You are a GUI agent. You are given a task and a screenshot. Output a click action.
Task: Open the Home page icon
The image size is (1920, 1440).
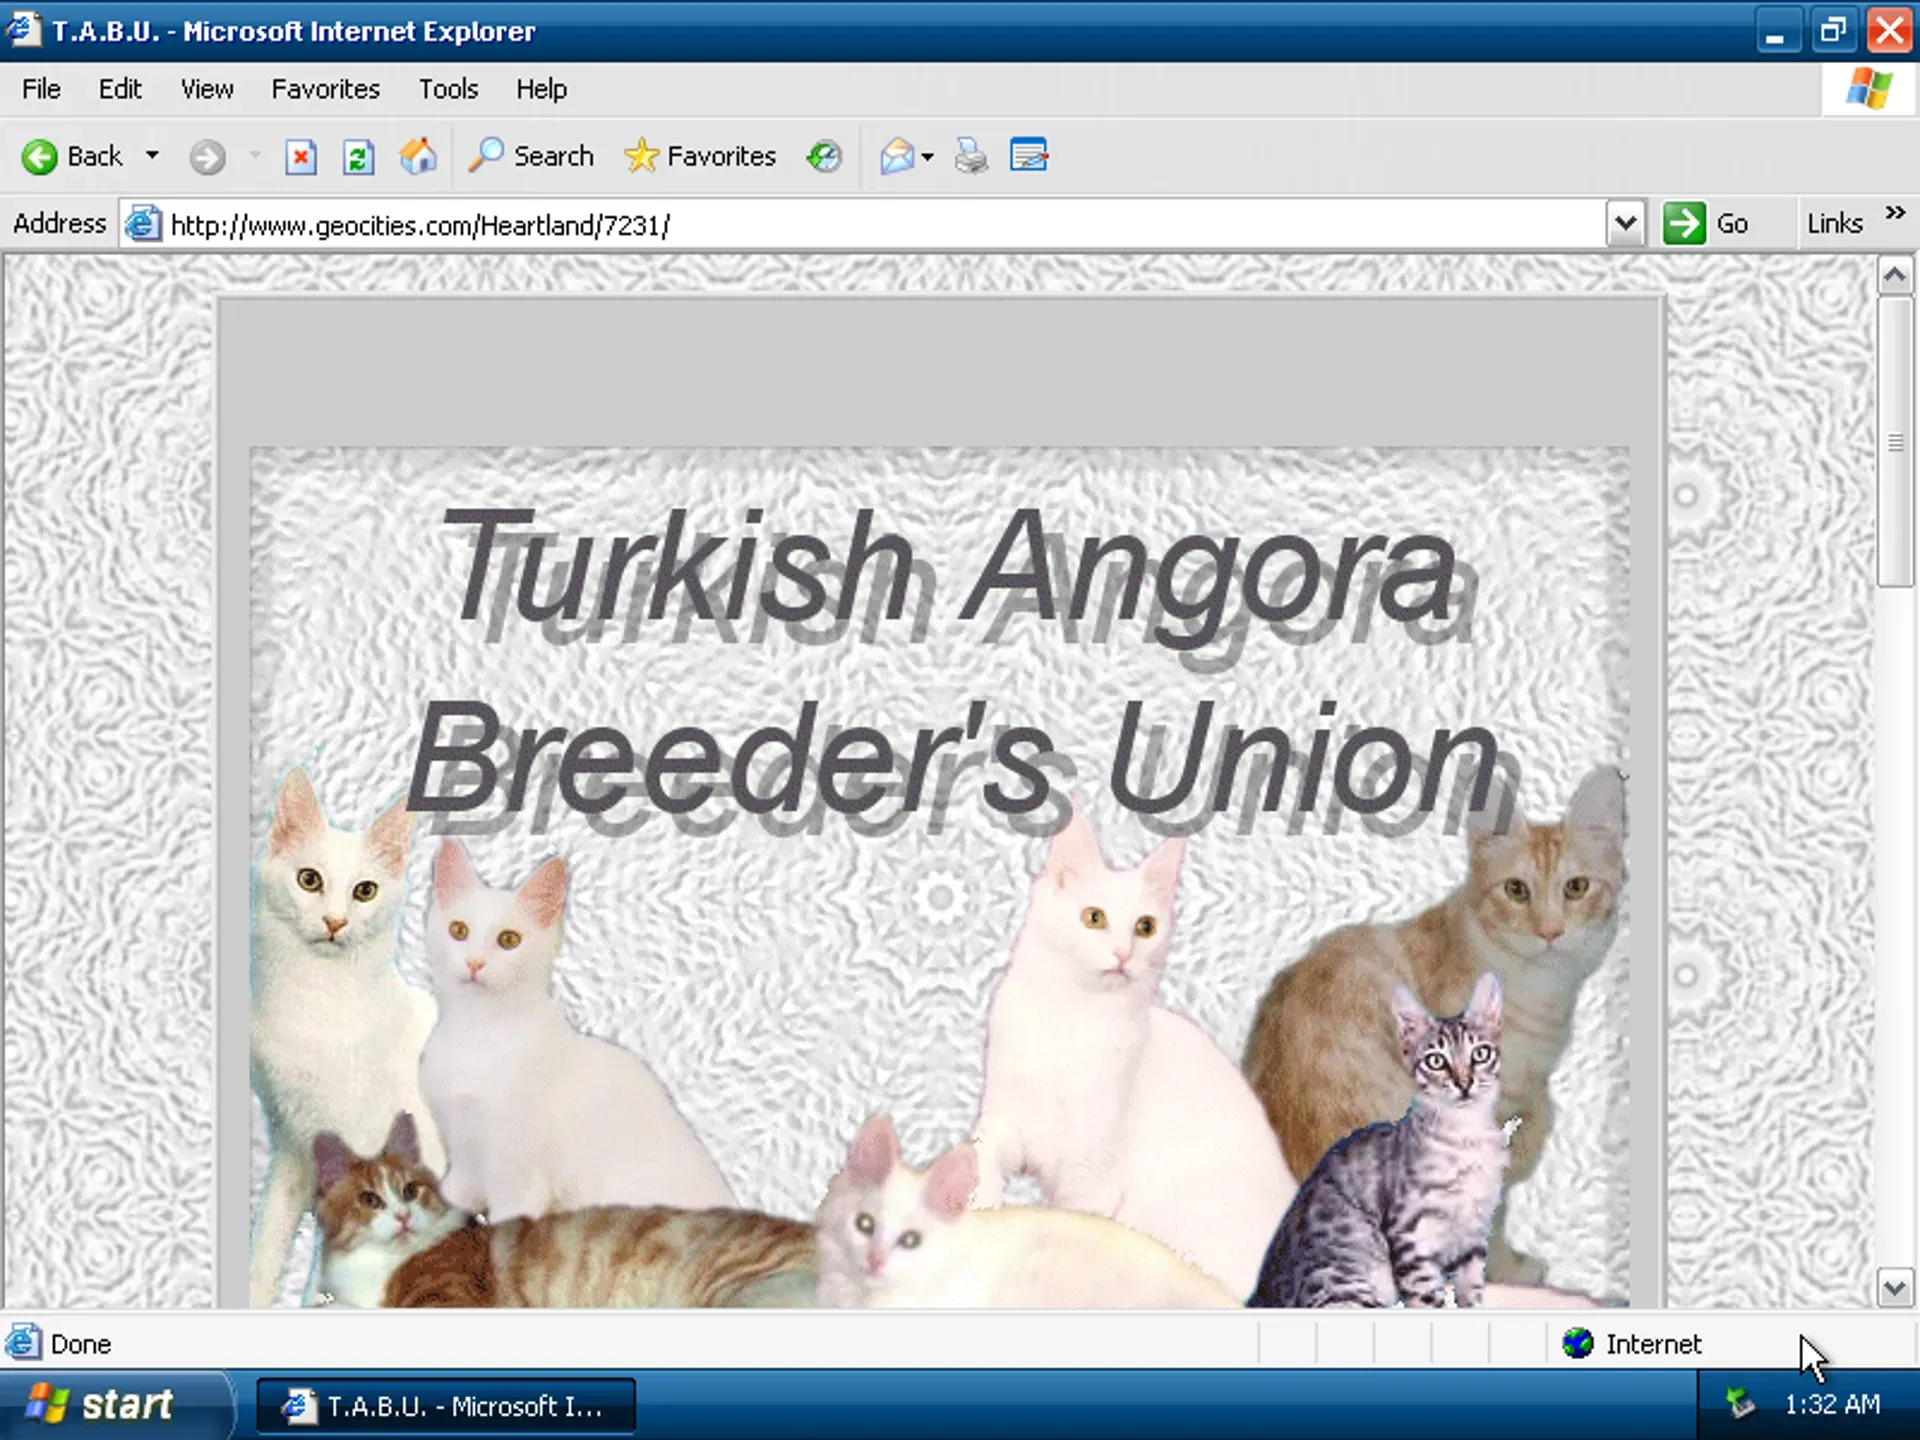click(418, 156)
